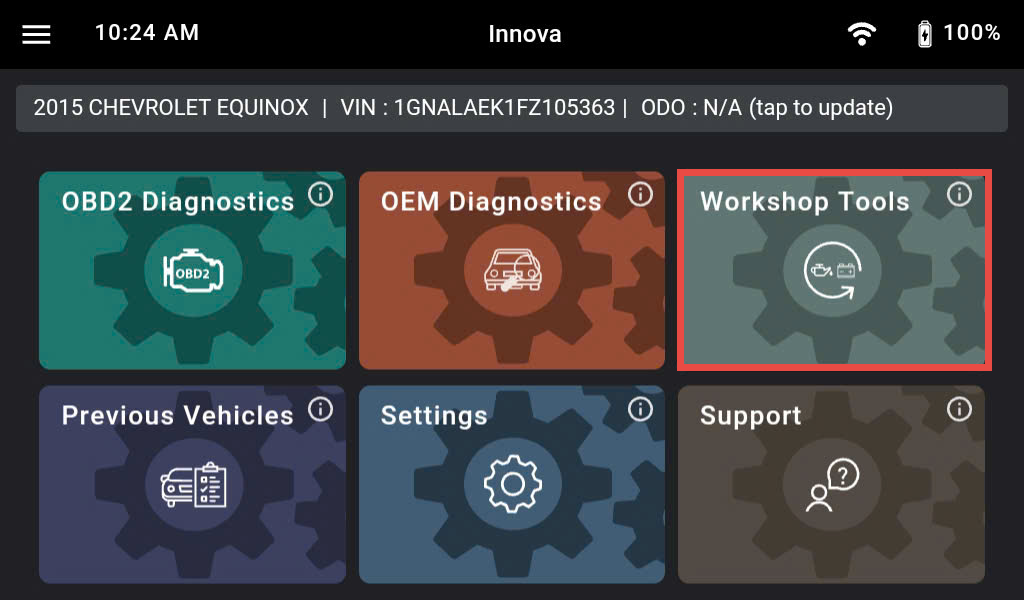Viewport: 1024px width, 600px height.
Task: Tap ODO N/A to update odometer
Action: click(x=767, y=107)
